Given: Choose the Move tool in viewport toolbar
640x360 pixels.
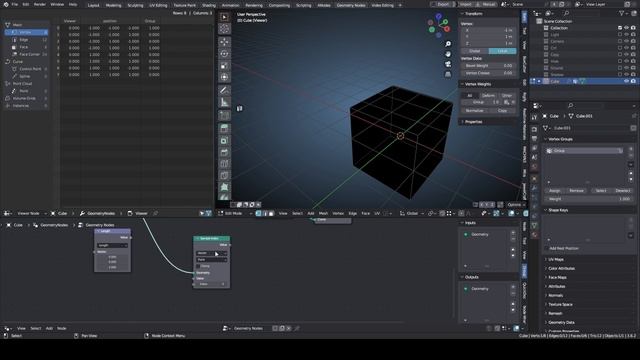Looking at the screenshot, I should click(224, 42).
